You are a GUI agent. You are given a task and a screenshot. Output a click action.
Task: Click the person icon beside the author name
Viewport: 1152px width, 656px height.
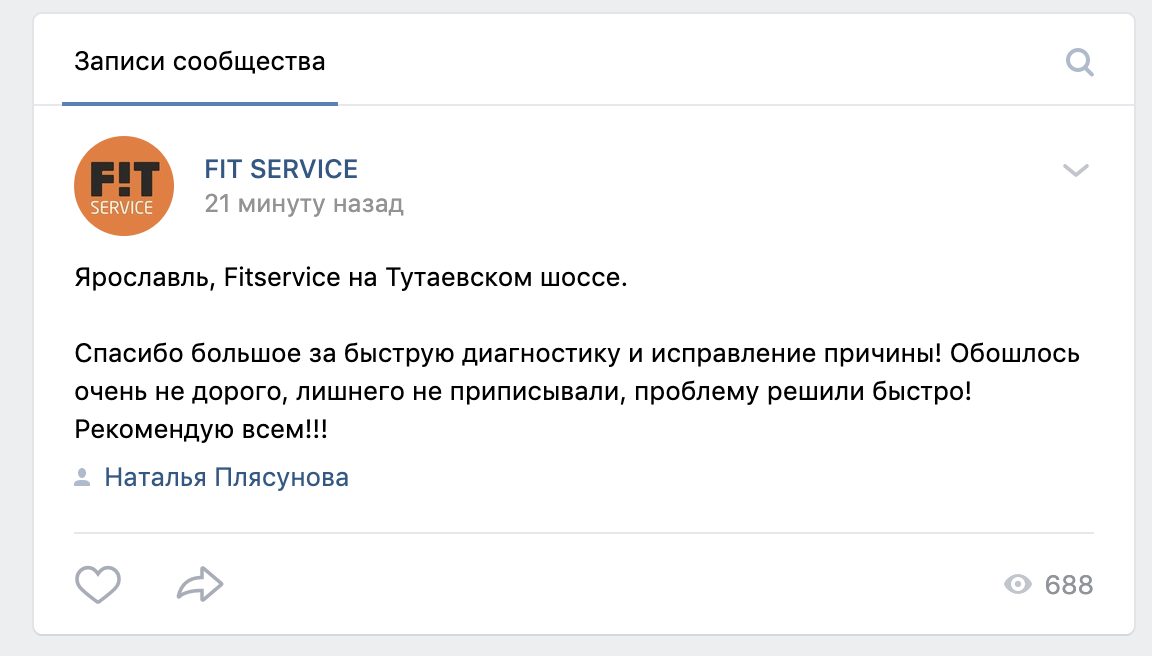coord(82,478)
